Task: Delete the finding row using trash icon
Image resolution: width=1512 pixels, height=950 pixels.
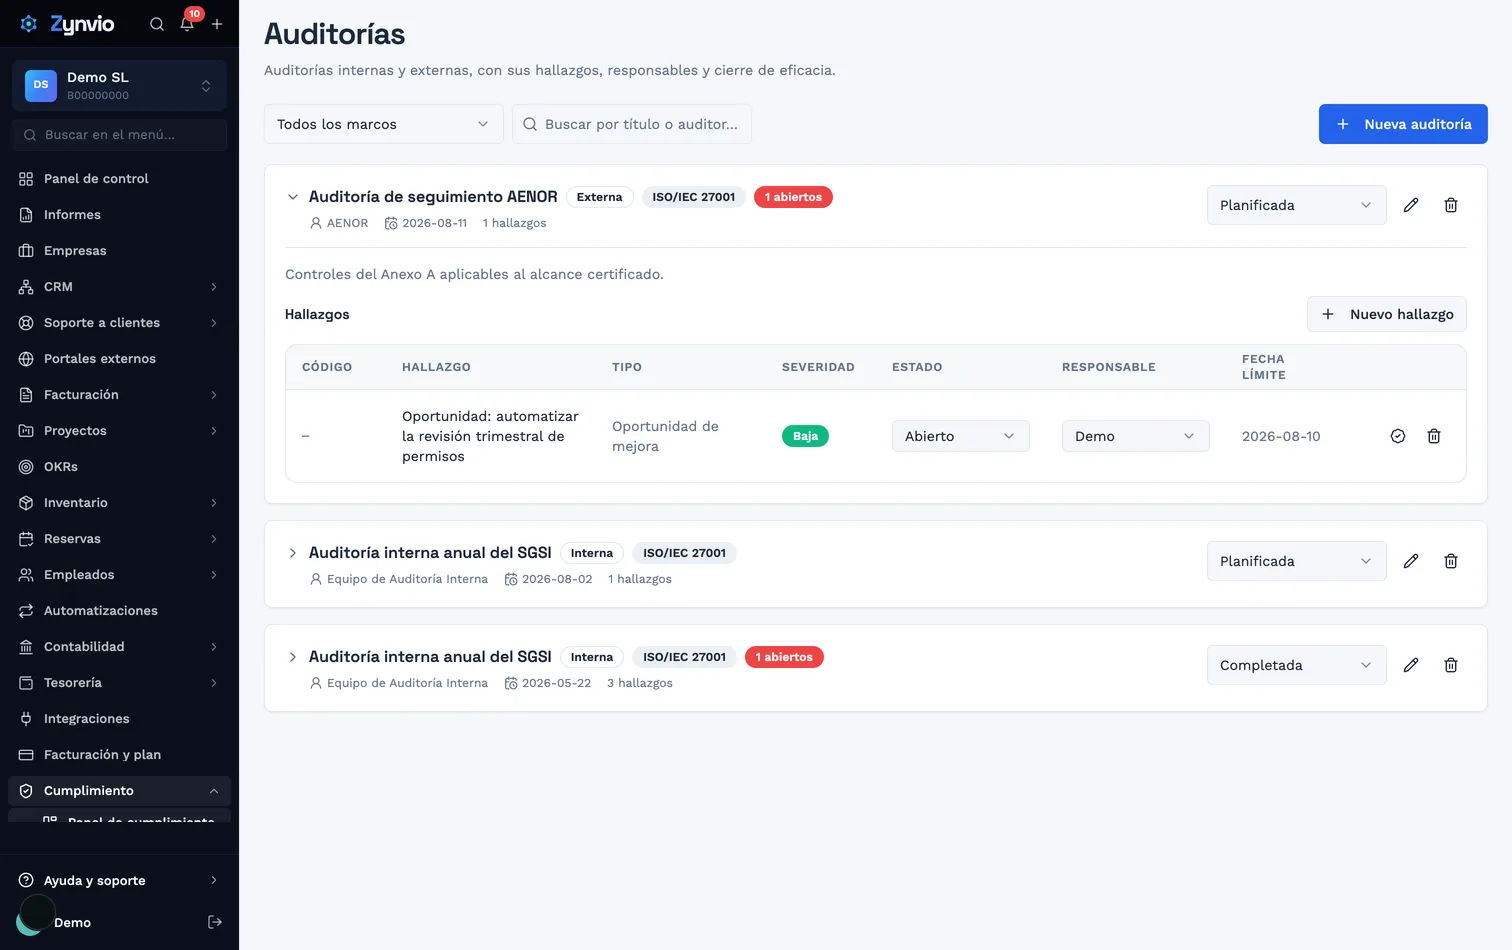Action: pos(1434,436)
